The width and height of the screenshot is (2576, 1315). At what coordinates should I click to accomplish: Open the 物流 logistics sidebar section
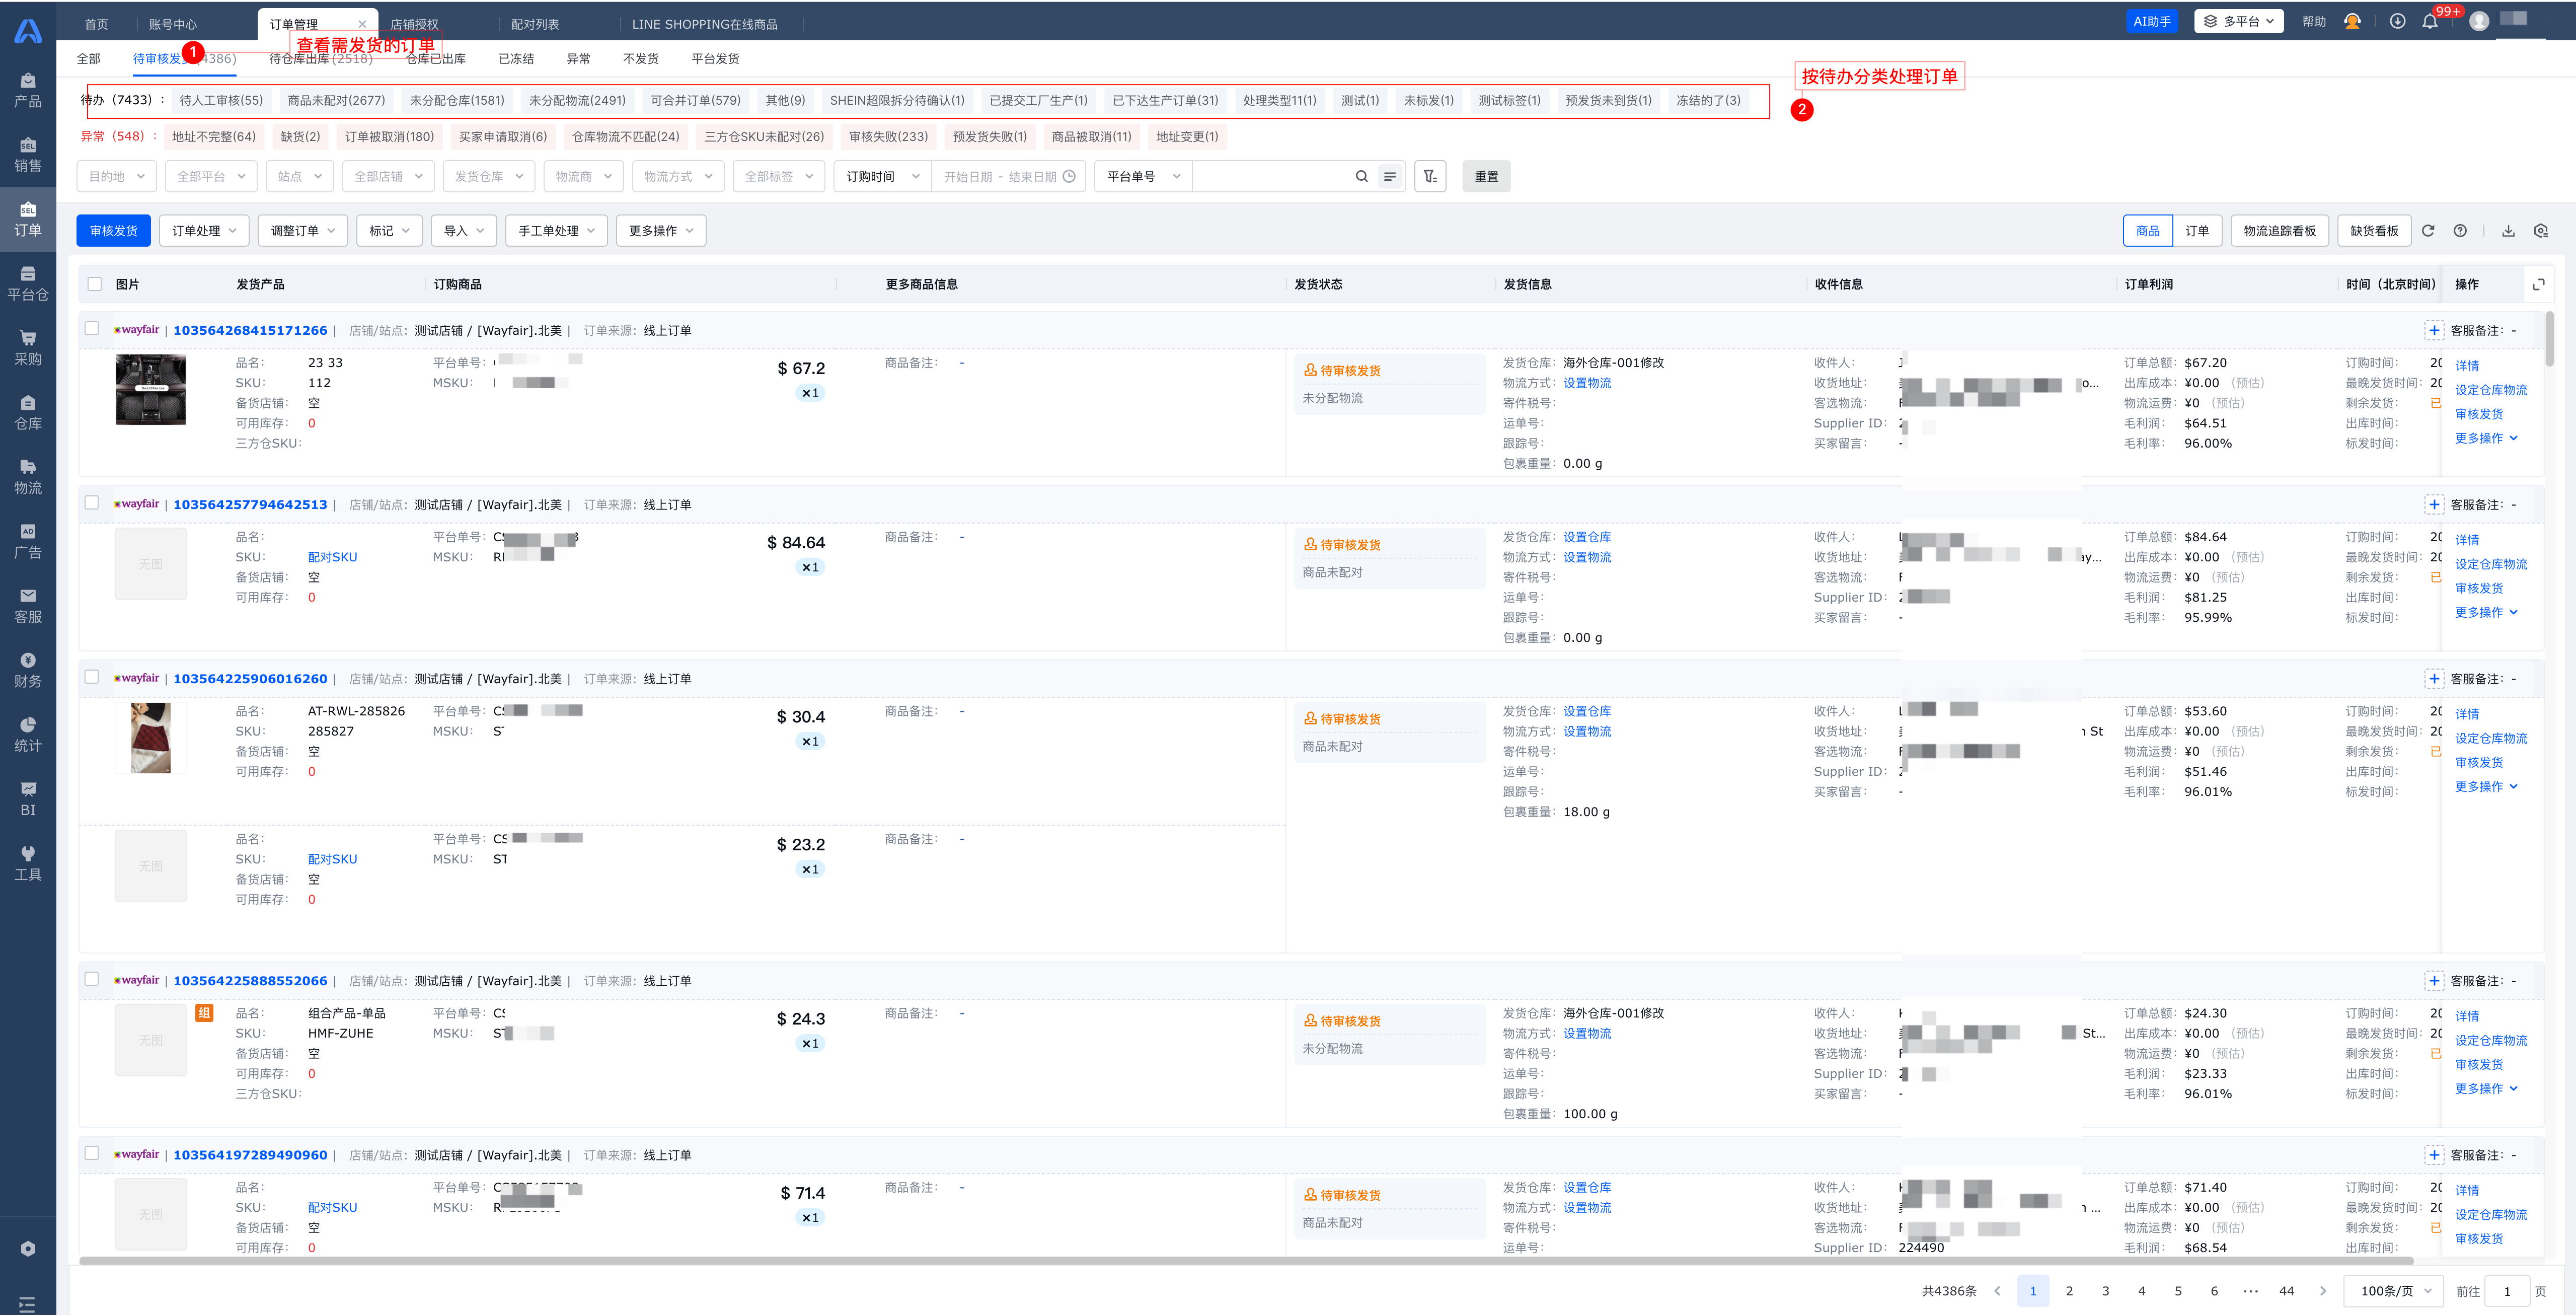(x=28, y=477)
